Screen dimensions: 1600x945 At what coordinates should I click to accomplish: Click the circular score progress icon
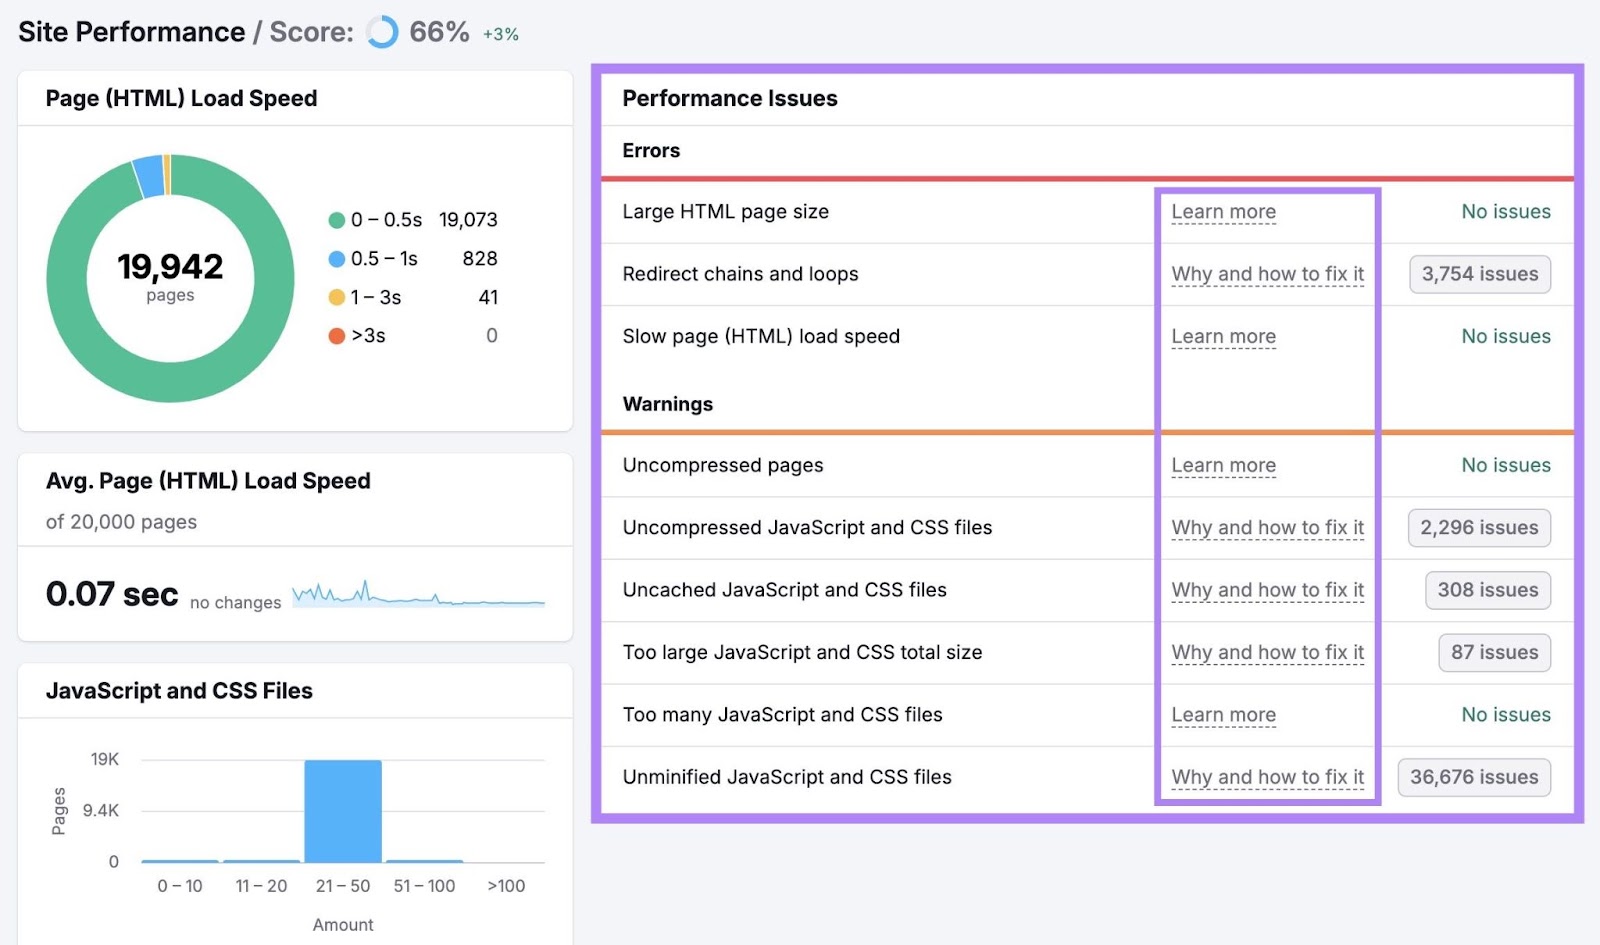pyautogui.click(x=382, y=32)
